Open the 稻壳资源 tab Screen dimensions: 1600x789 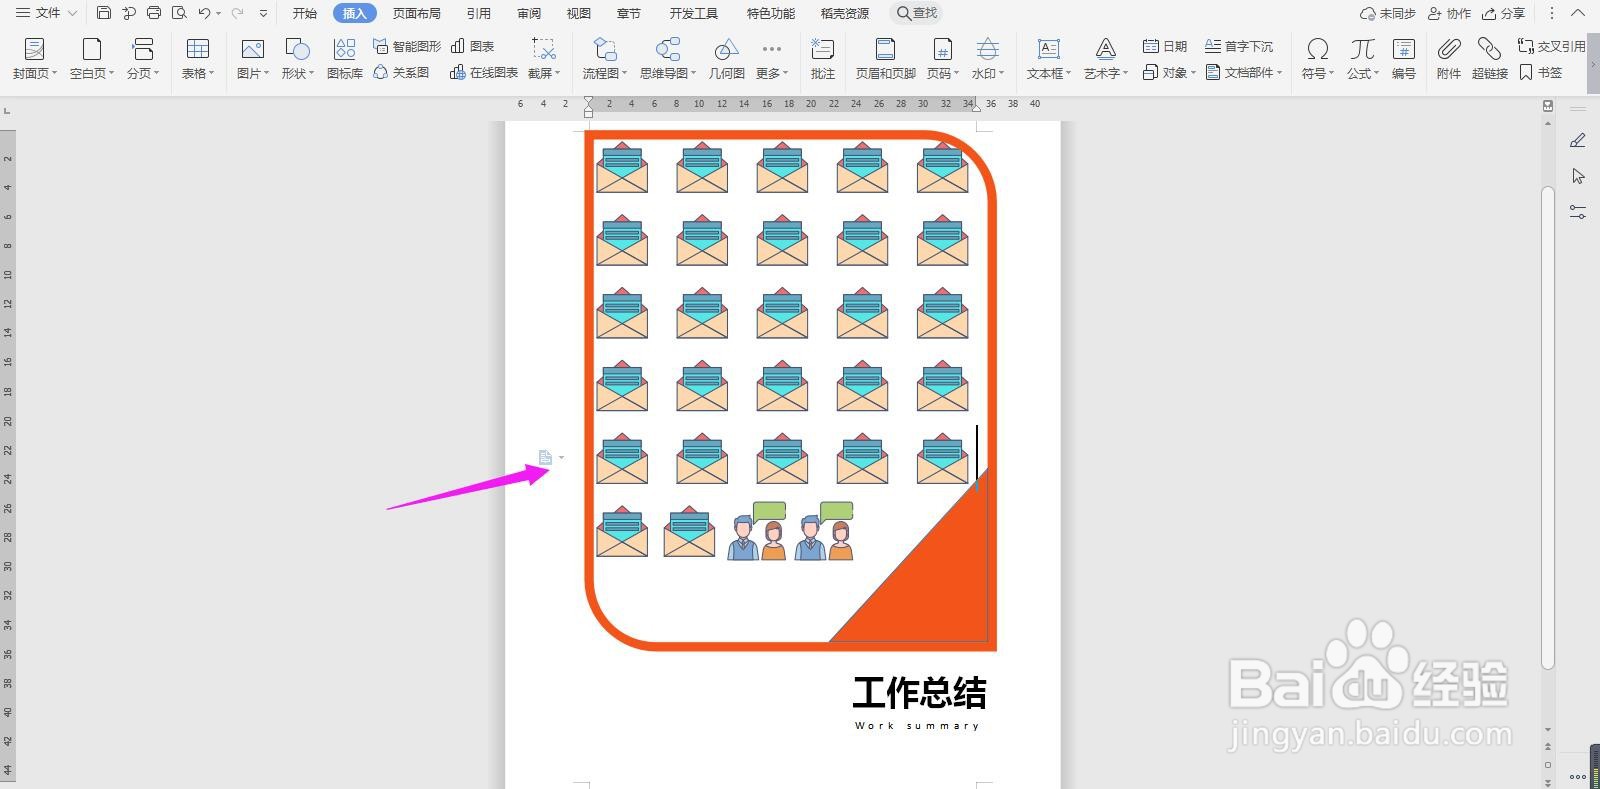845,13
